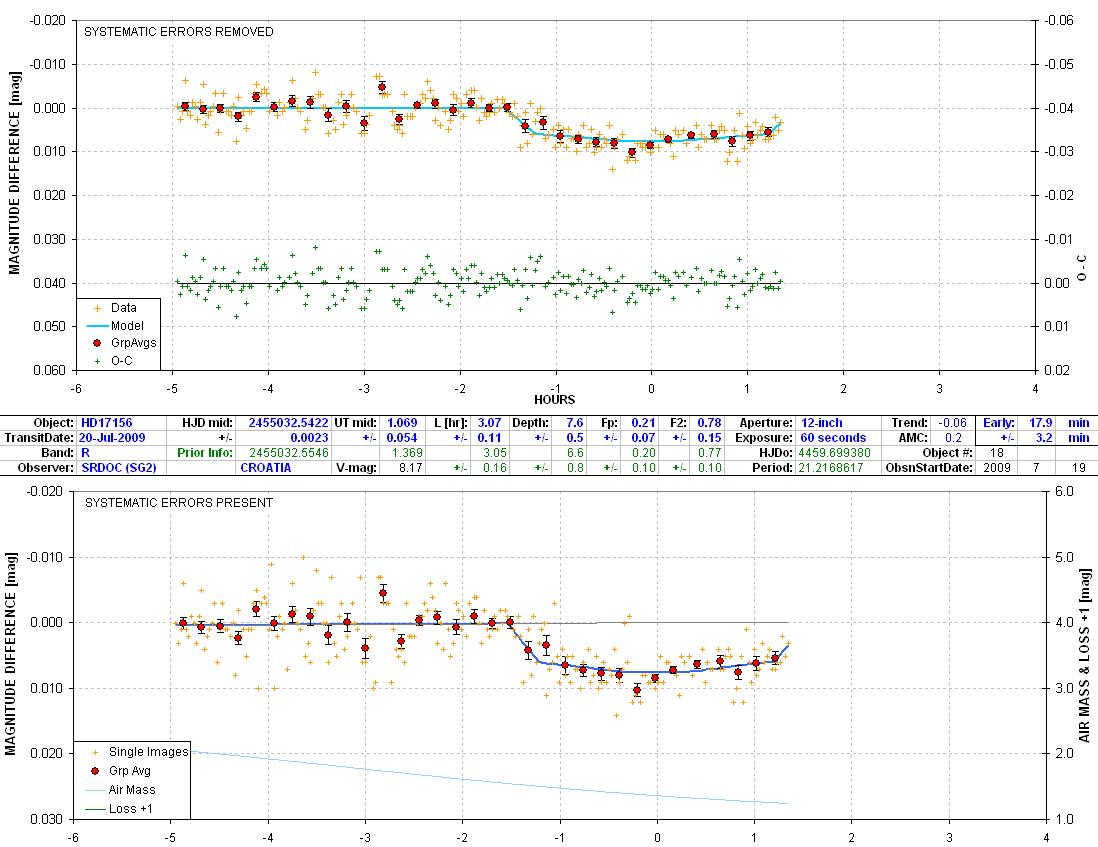1098x847 pixels.
Task: Select the ObsnStartDate label
Action: tap(929, 468)
